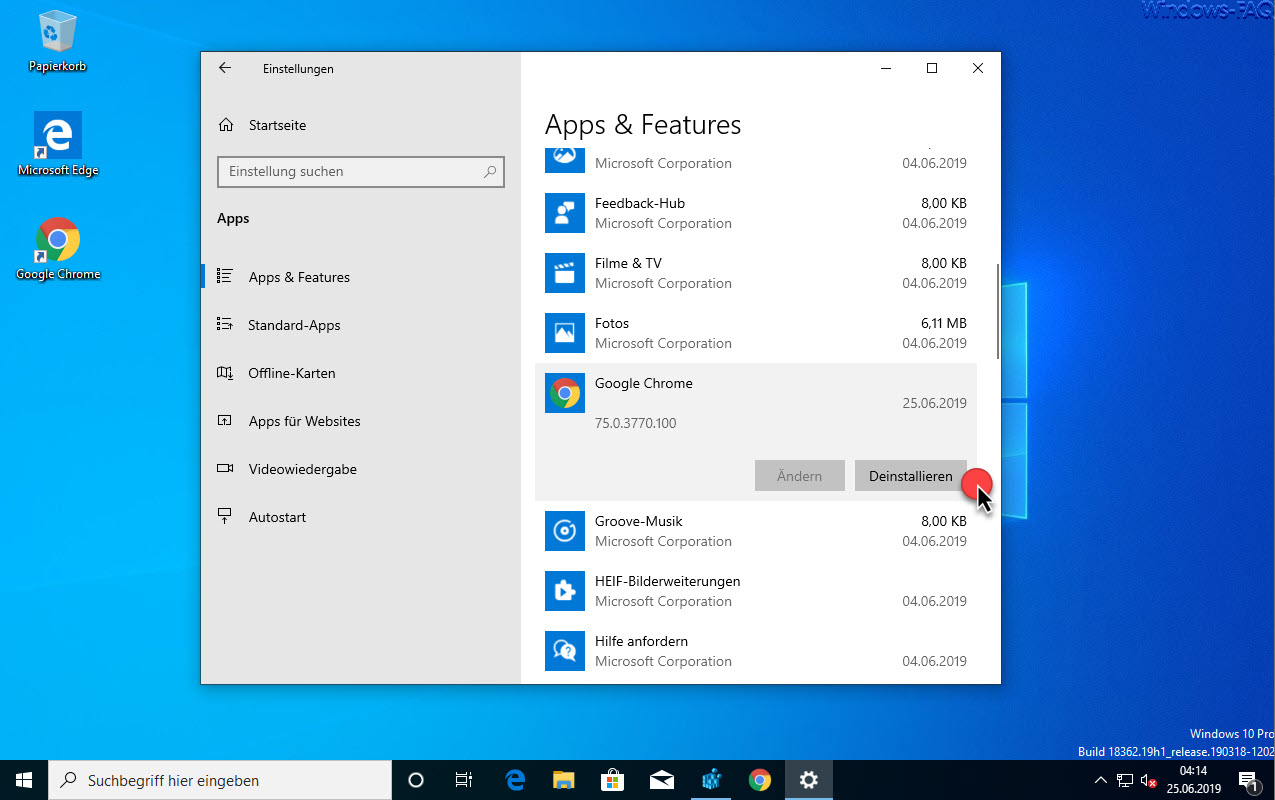The height and width of the screenshot is (800, 1275).
Task: Click the Feedback-Hub app icon
Action: [x=564, y=213]
